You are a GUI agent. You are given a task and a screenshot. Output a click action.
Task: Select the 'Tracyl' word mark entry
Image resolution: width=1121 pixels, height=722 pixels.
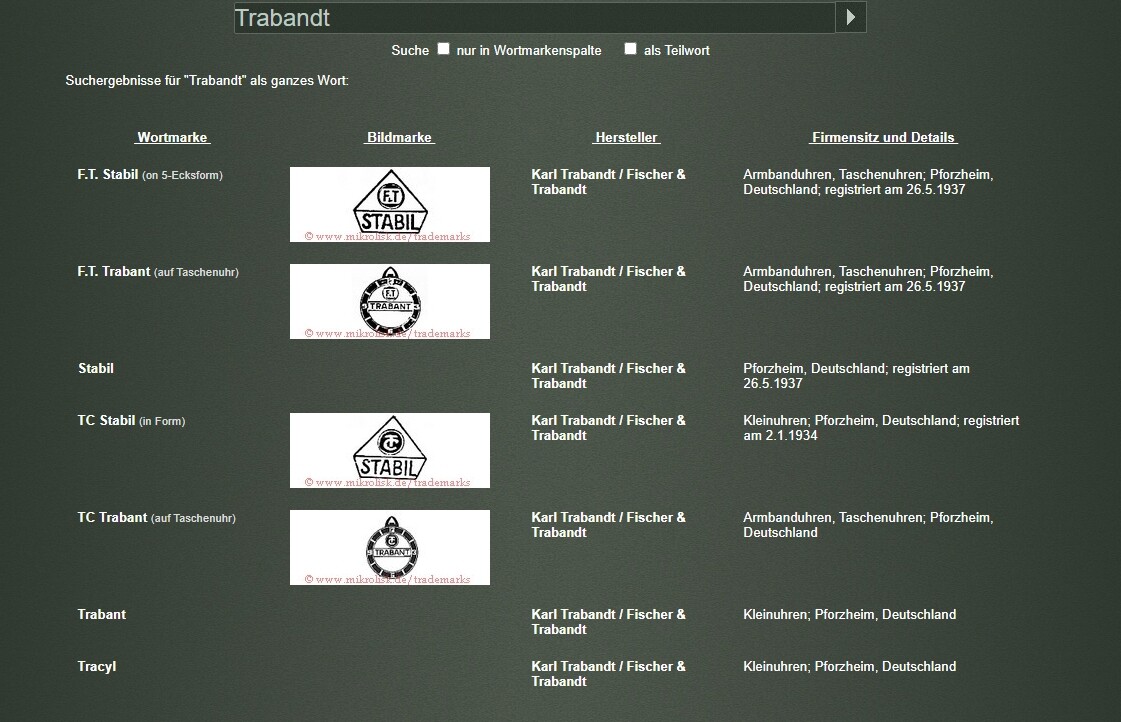pos(97,666)
